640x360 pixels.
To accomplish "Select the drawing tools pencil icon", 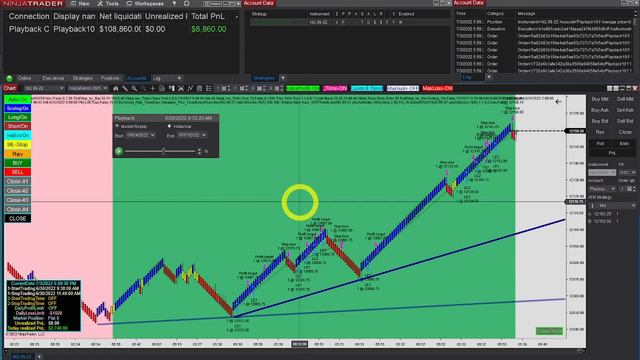I will pos(125,88).
